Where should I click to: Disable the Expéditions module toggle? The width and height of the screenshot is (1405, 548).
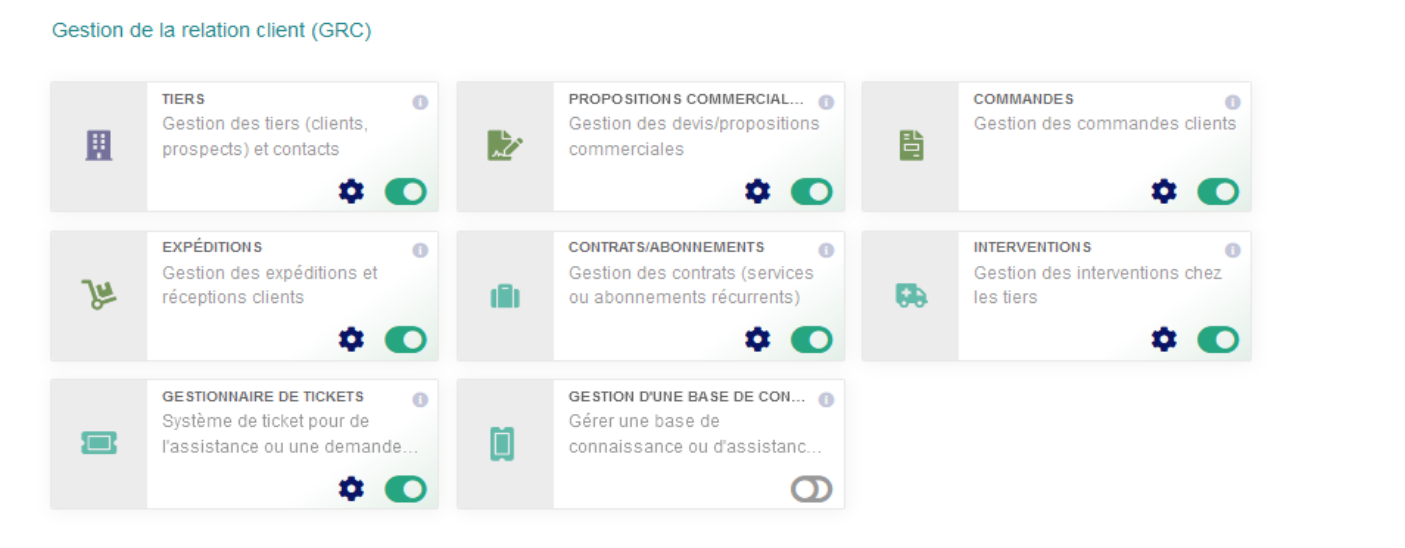pos(406,340)
